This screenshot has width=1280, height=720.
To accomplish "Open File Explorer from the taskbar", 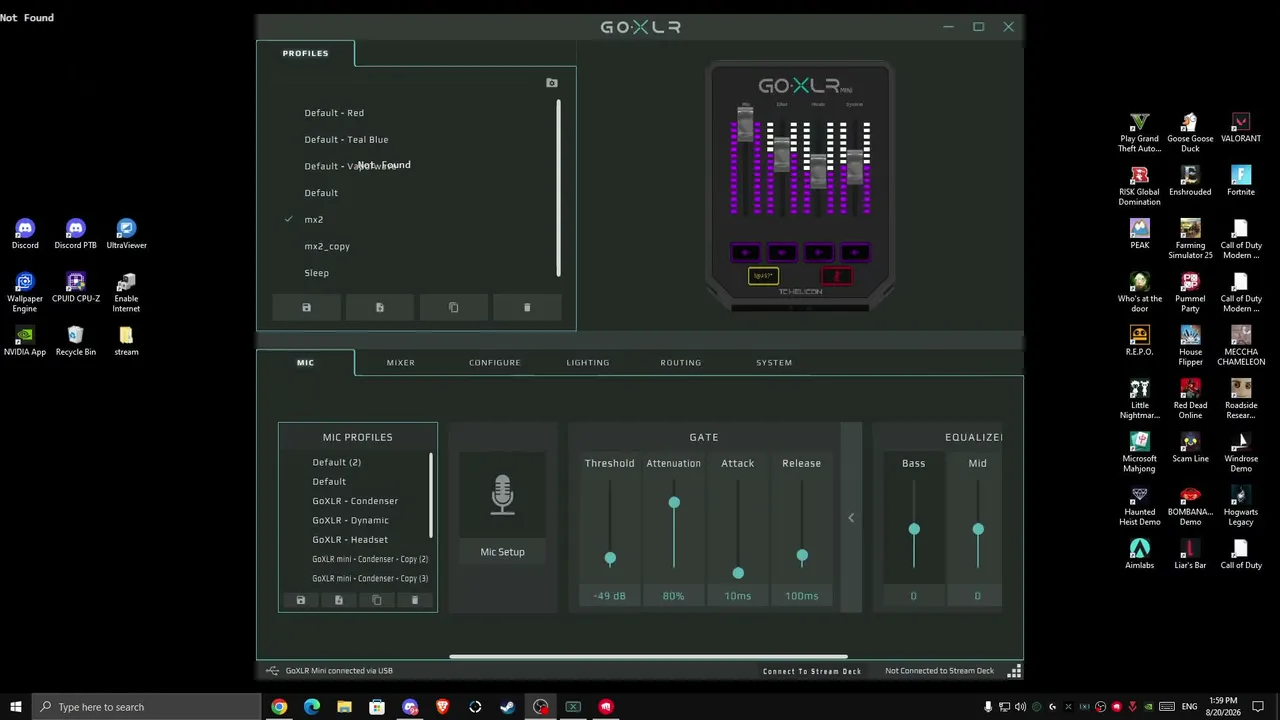I will pos(344,707).
